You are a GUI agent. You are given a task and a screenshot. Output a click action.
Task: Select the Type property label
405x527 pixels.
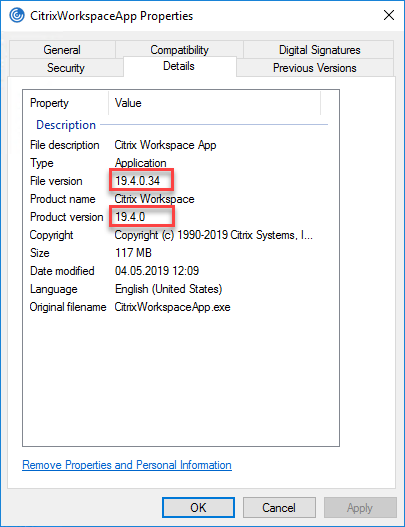point(42,163)
